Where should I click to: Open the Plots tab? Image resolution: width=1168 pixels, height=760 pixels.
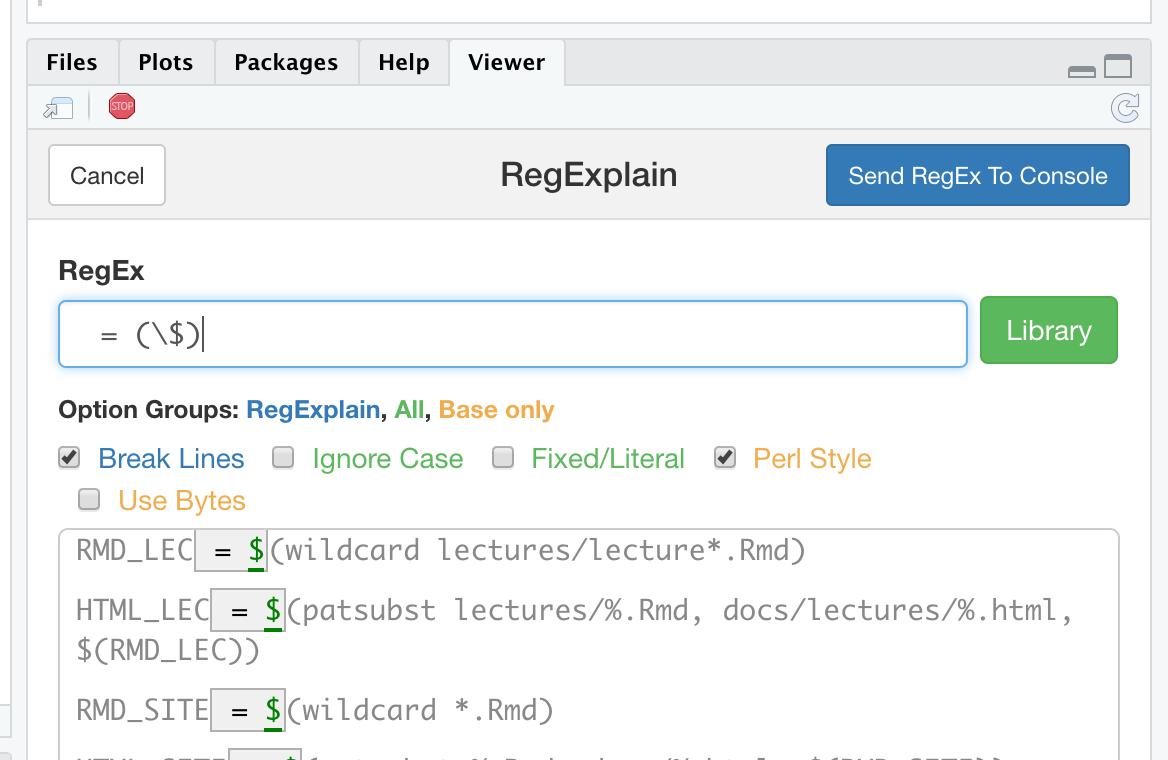click(166, 63)
